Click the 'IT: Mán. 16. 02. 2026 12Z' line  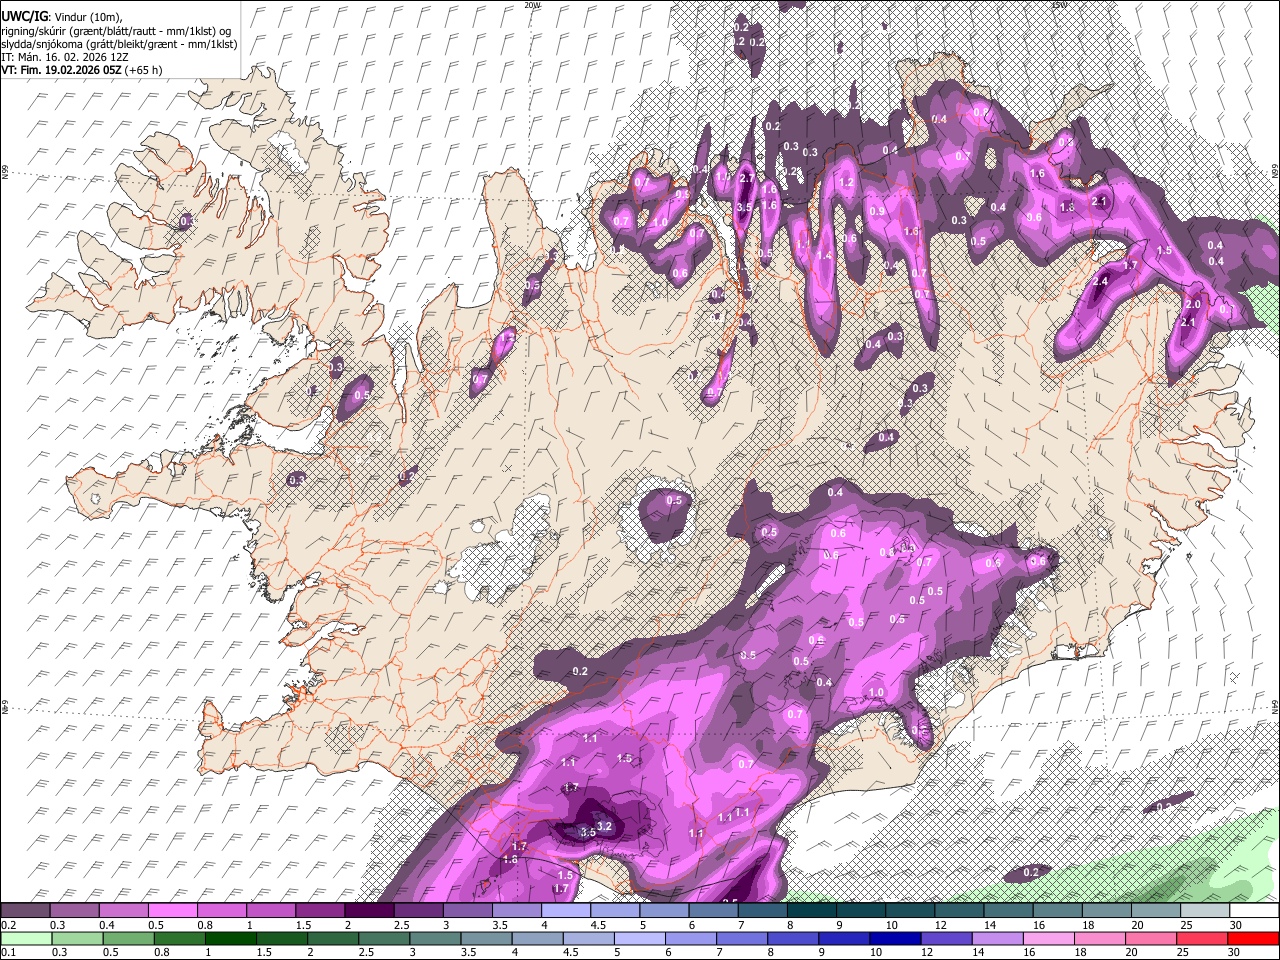tap(65, 57)
